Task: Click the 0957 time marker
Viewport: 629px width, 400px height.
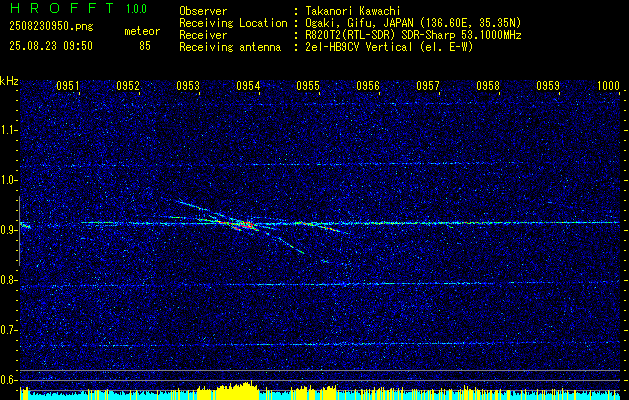Action: (428, 85)
